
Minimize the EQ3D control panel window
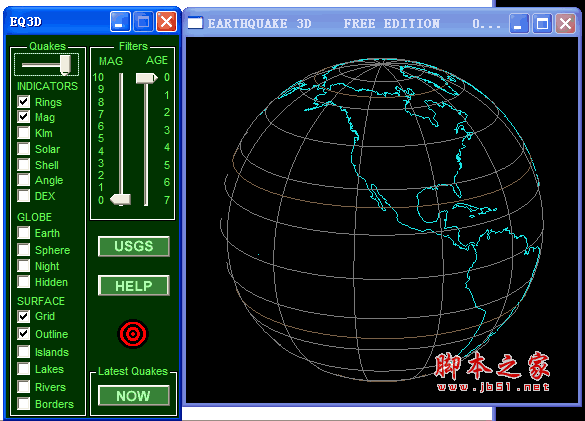[x=120, y=22]
